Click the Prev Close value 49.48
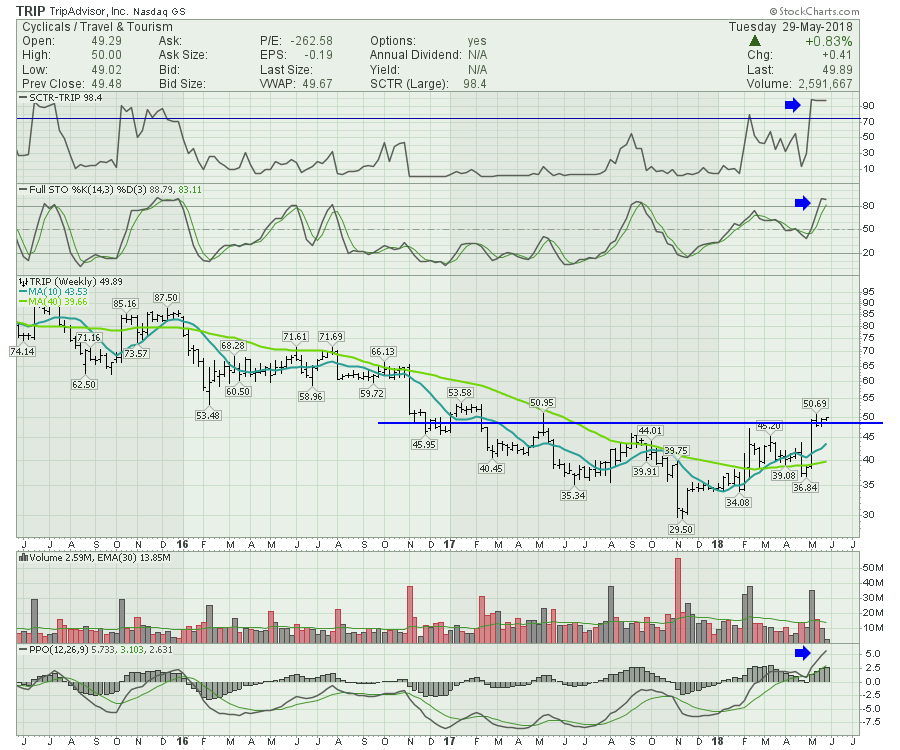Image resolution: width=900 pixels, height=750 pixels. pyautogui.click(x=107, y=84)
